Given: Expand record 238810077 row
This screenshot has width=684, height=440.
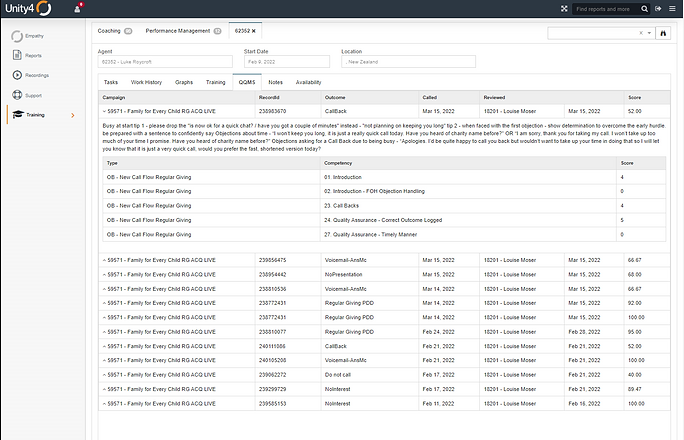Looking at the screenshot, I should click(104, 332).
